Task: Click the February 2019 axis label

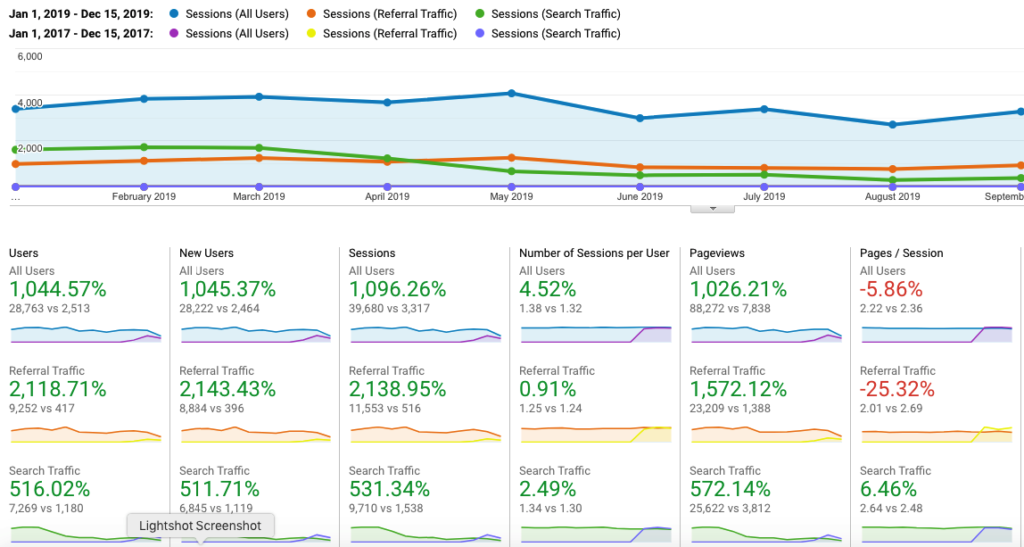Action: point(144,197)
